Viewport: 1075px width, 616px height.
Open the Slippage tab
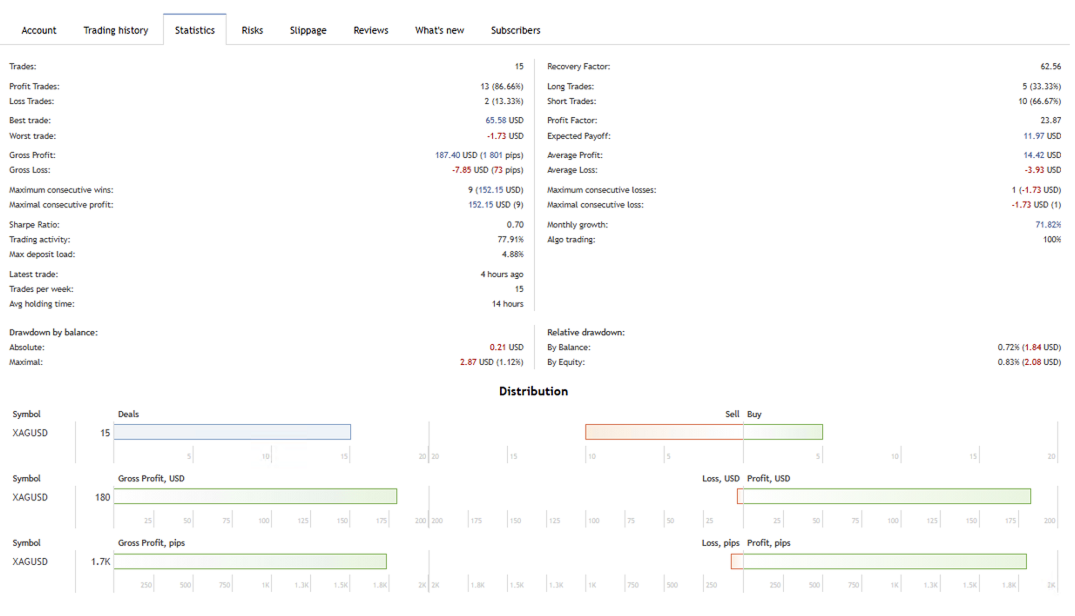308,30
